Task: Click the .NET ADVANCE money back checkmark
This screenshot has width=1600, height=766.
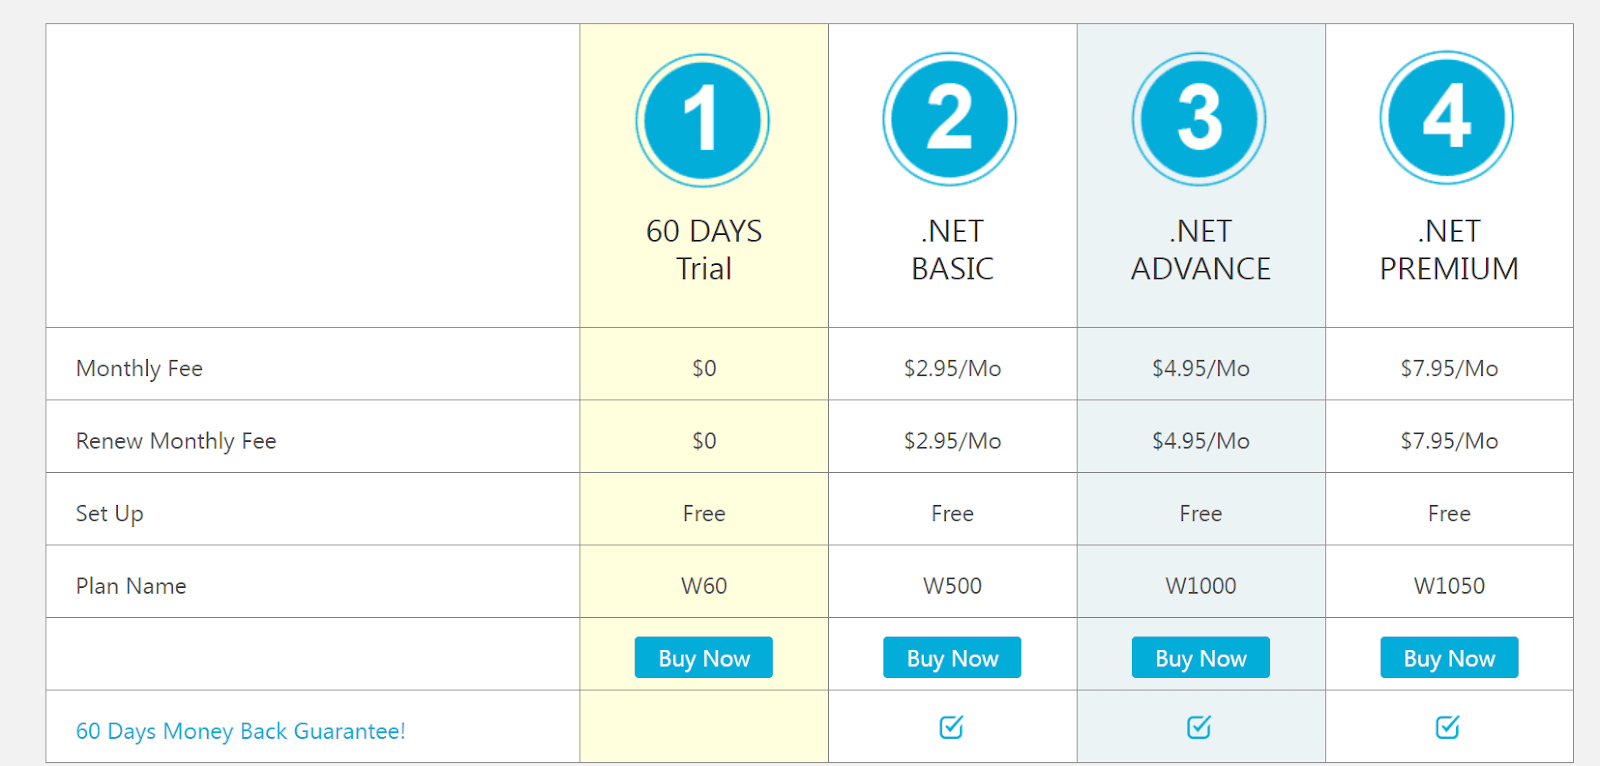Action: [x=1200, y=727]
